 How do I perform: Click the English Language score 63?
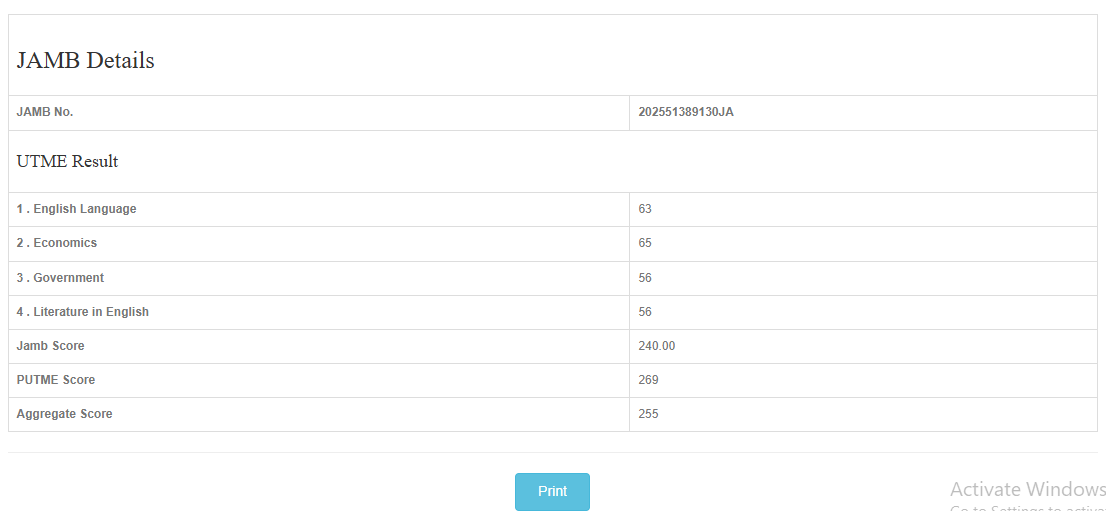645,209
